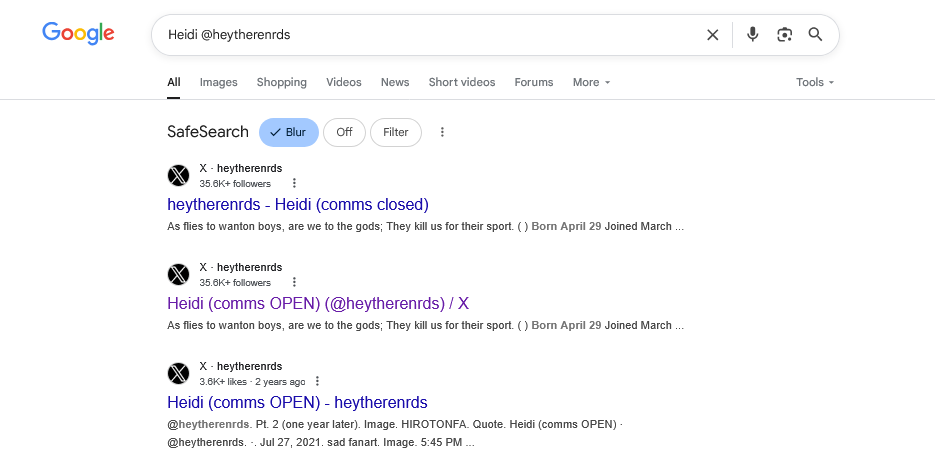936x460 pixels.
Task: Open options menu for comms closed result
Action: coord(294,183)
